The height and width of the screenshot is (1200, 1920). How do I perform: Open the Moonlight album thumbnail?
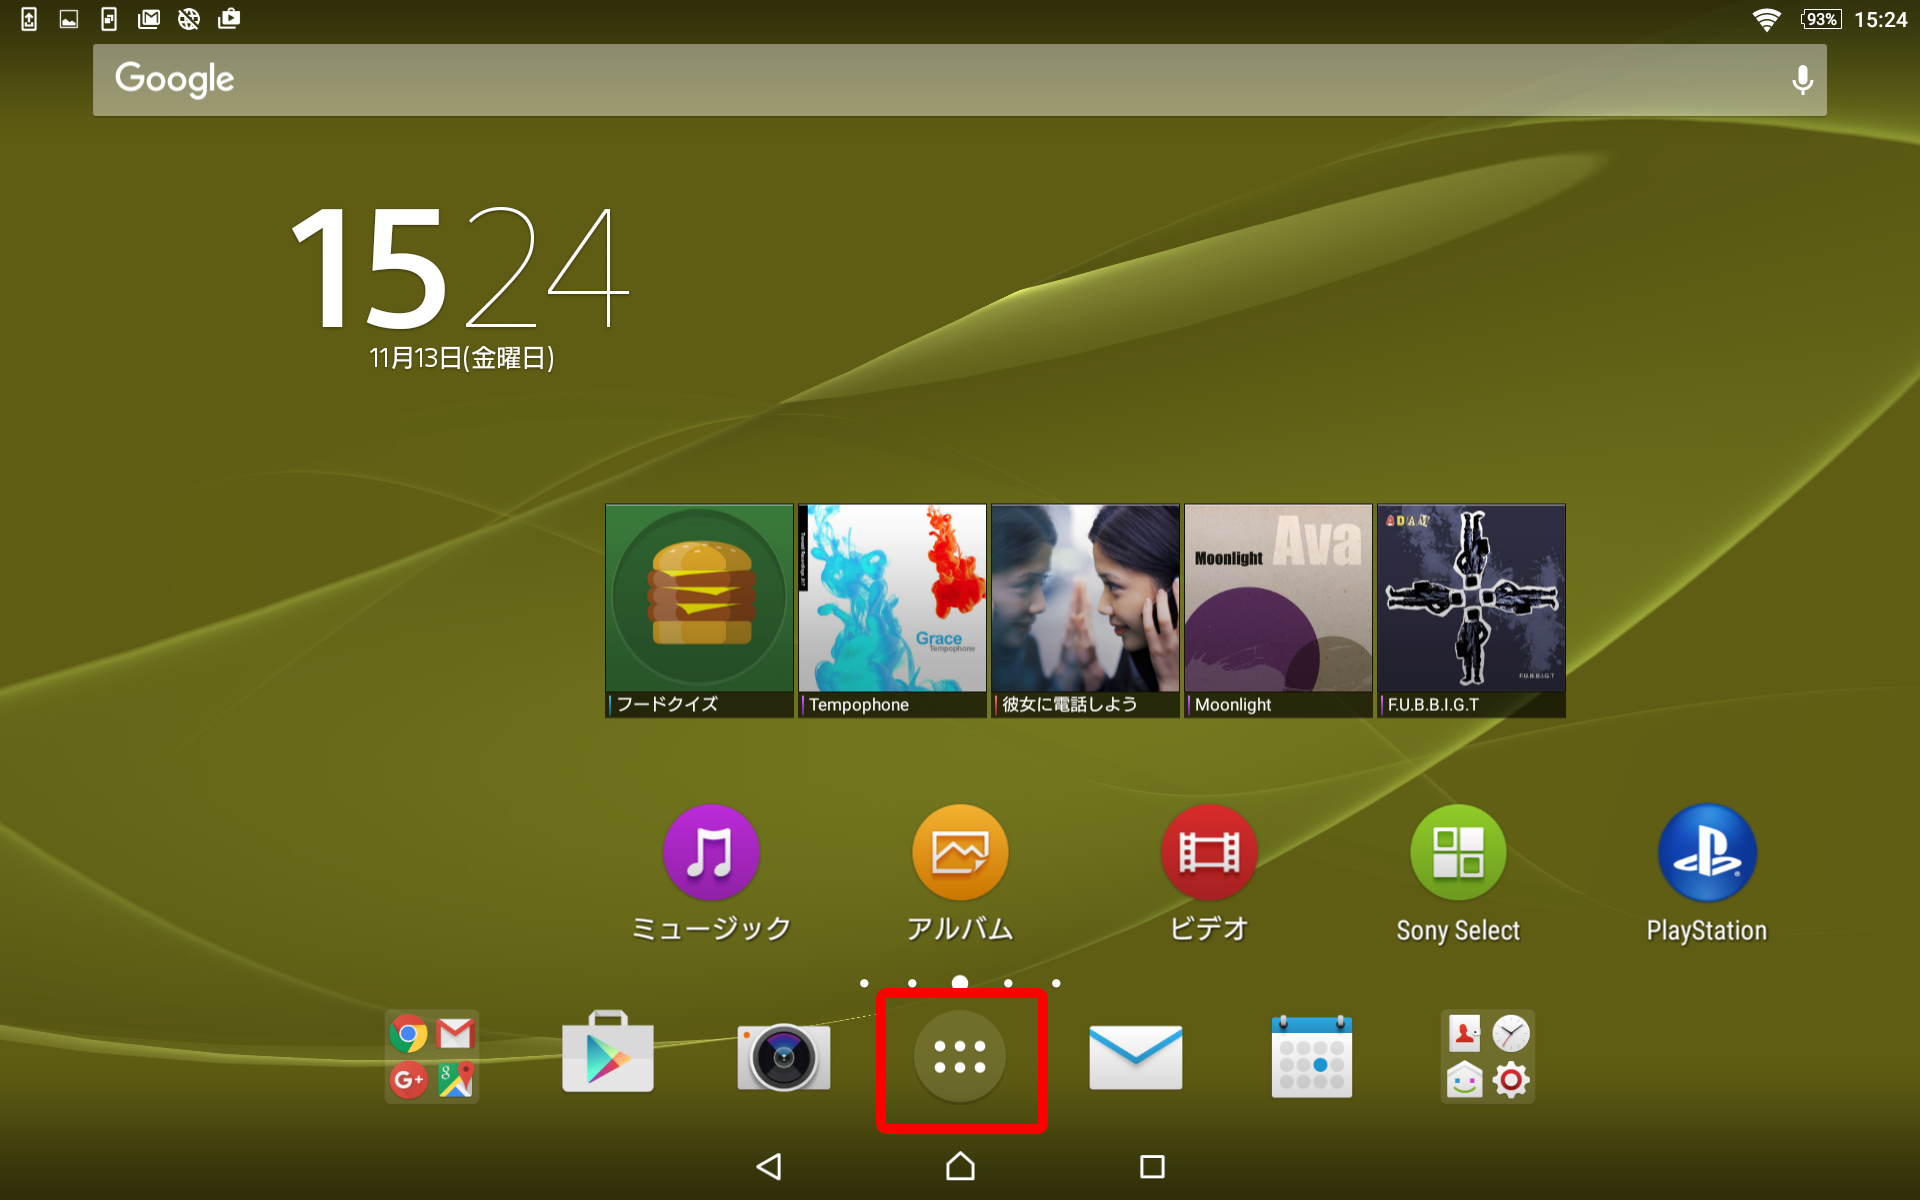point(1278,610)
